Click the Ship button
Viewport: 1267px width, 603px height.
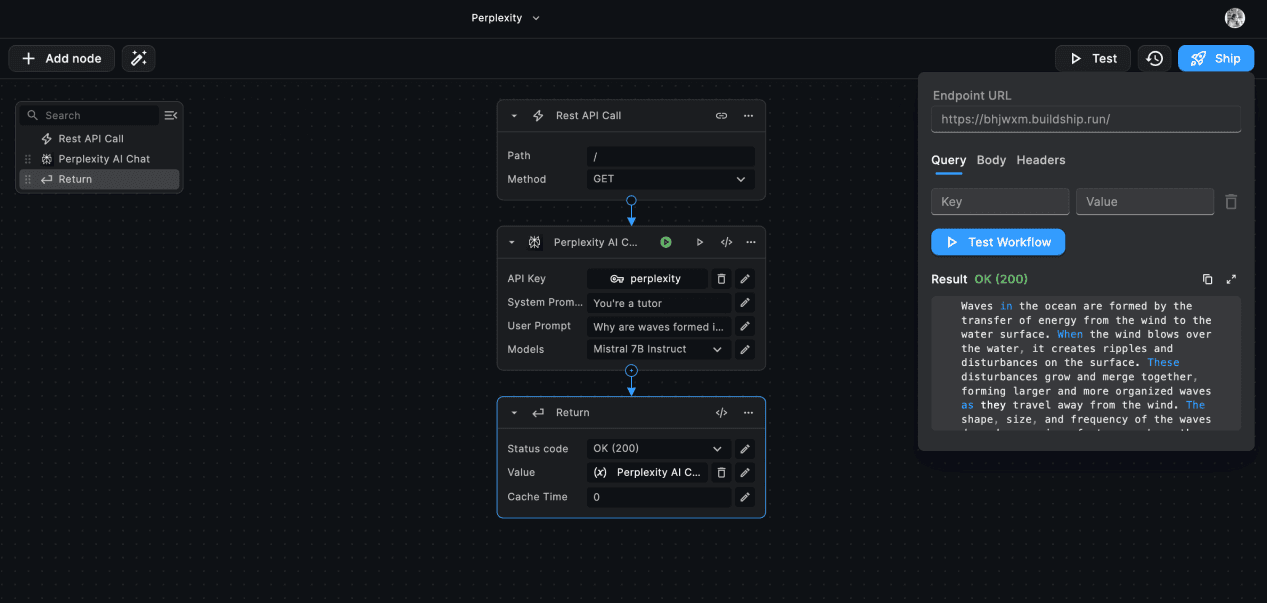coord(1215,59)
